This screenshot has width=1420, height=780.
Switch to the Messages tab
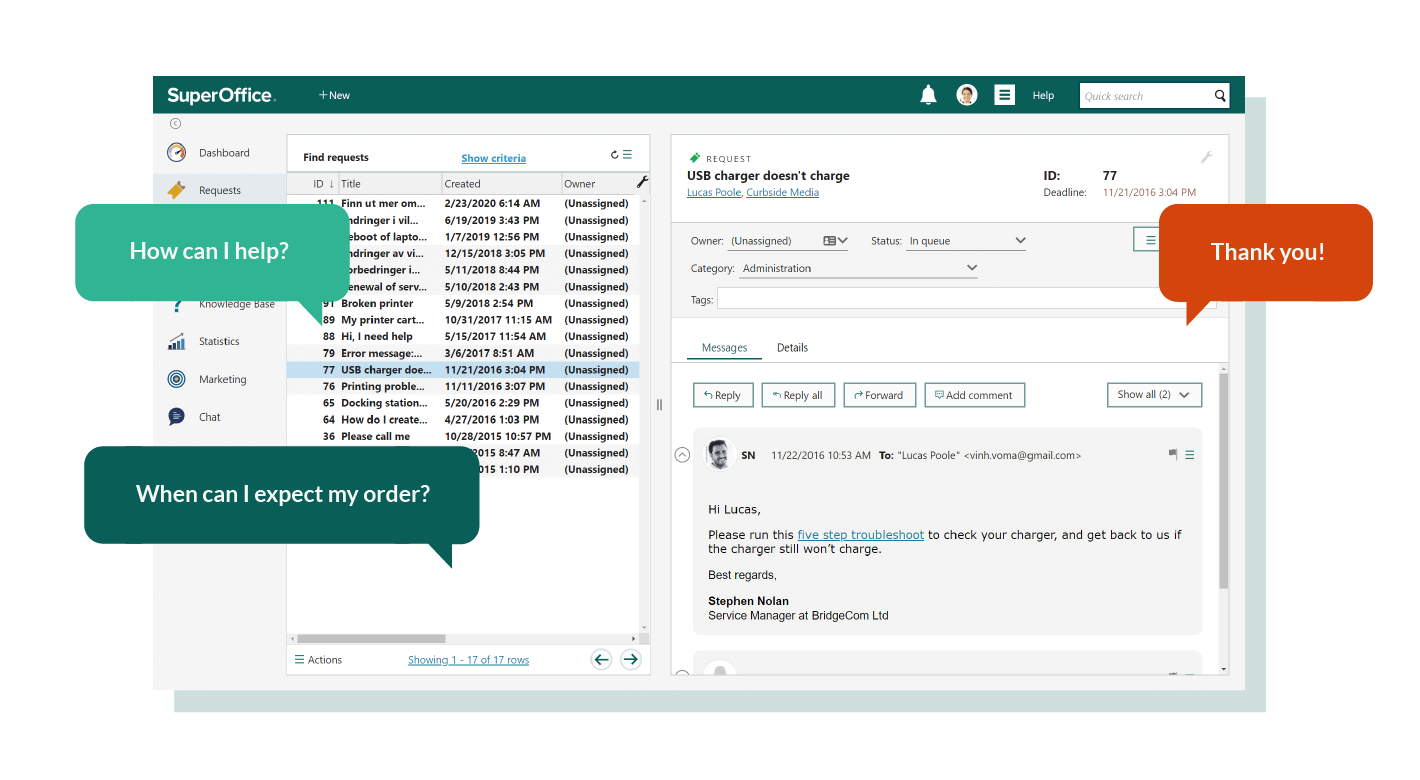[x=724, y=348]
